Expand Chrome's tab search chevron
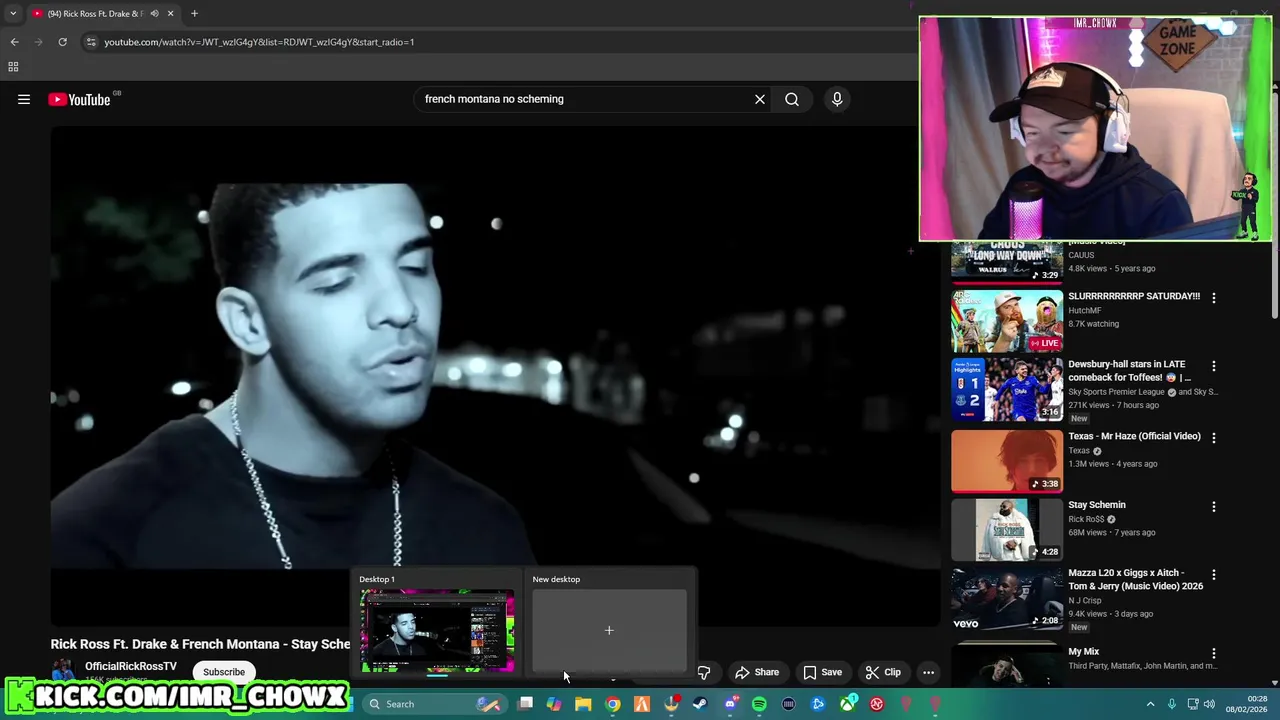 (13, 14)
